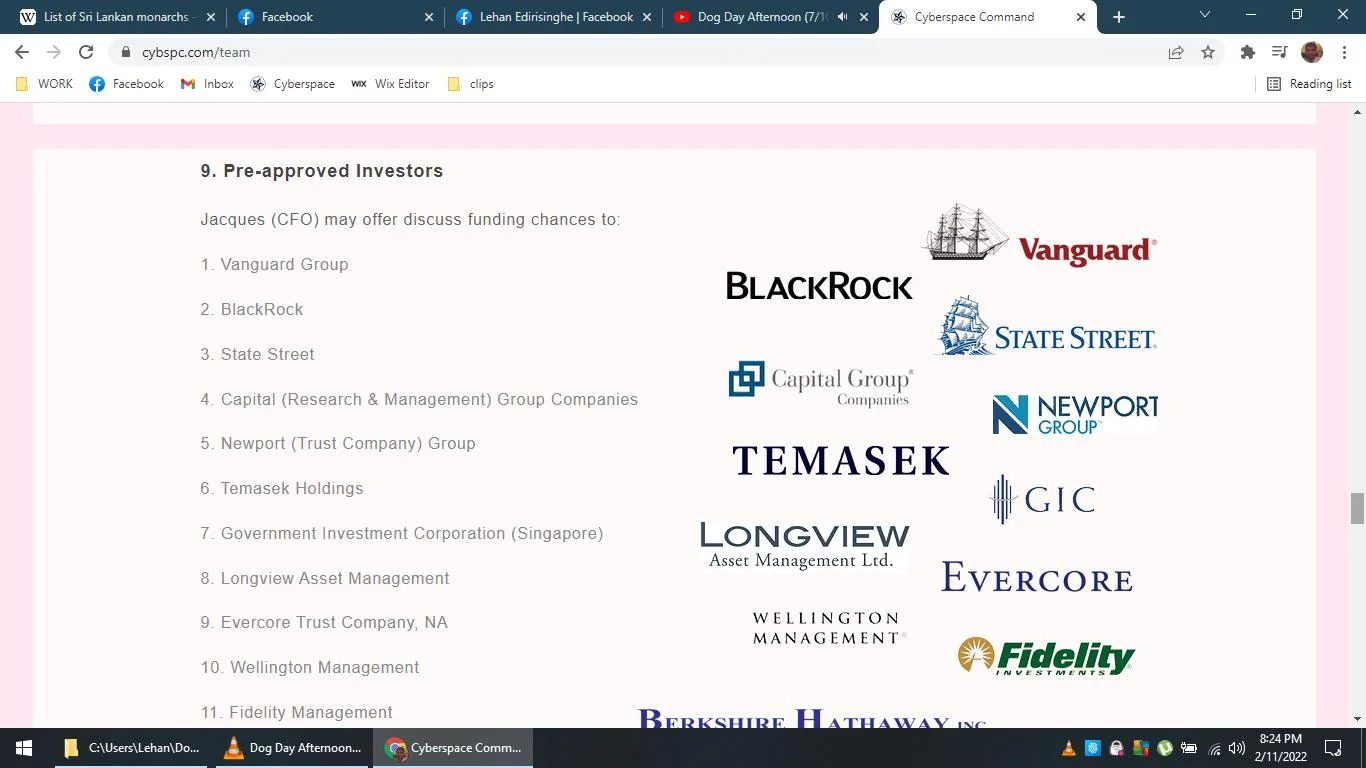Click the Temasek logo image
Screen dimensions: 1366x768
841,460
